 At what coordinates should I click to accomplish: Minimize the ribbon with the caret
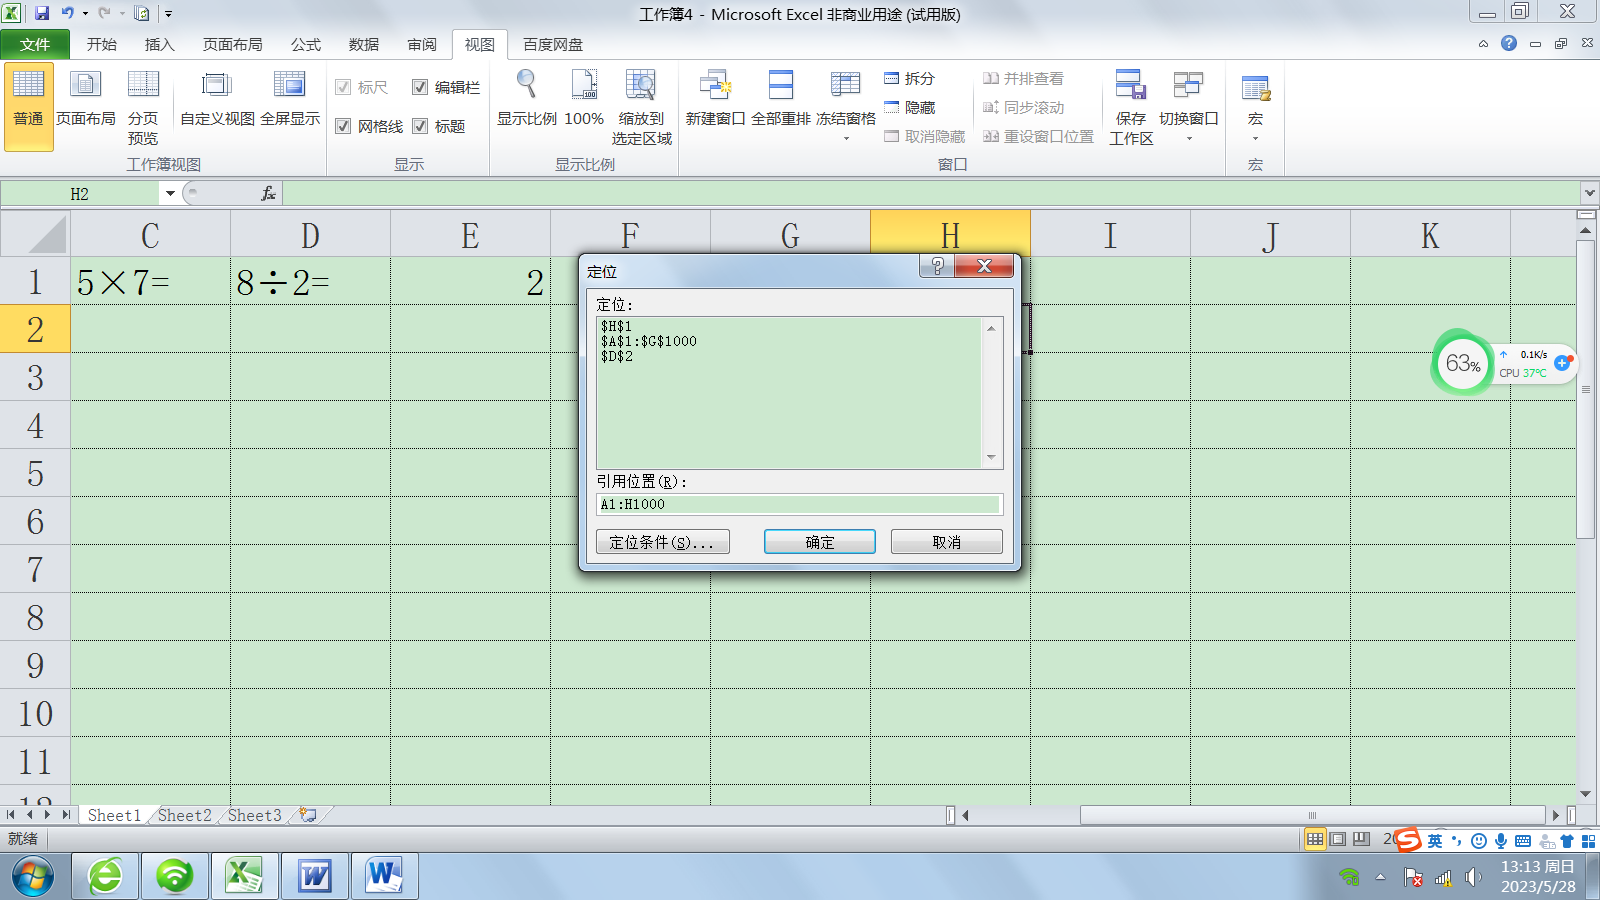tap(1483, 43)
